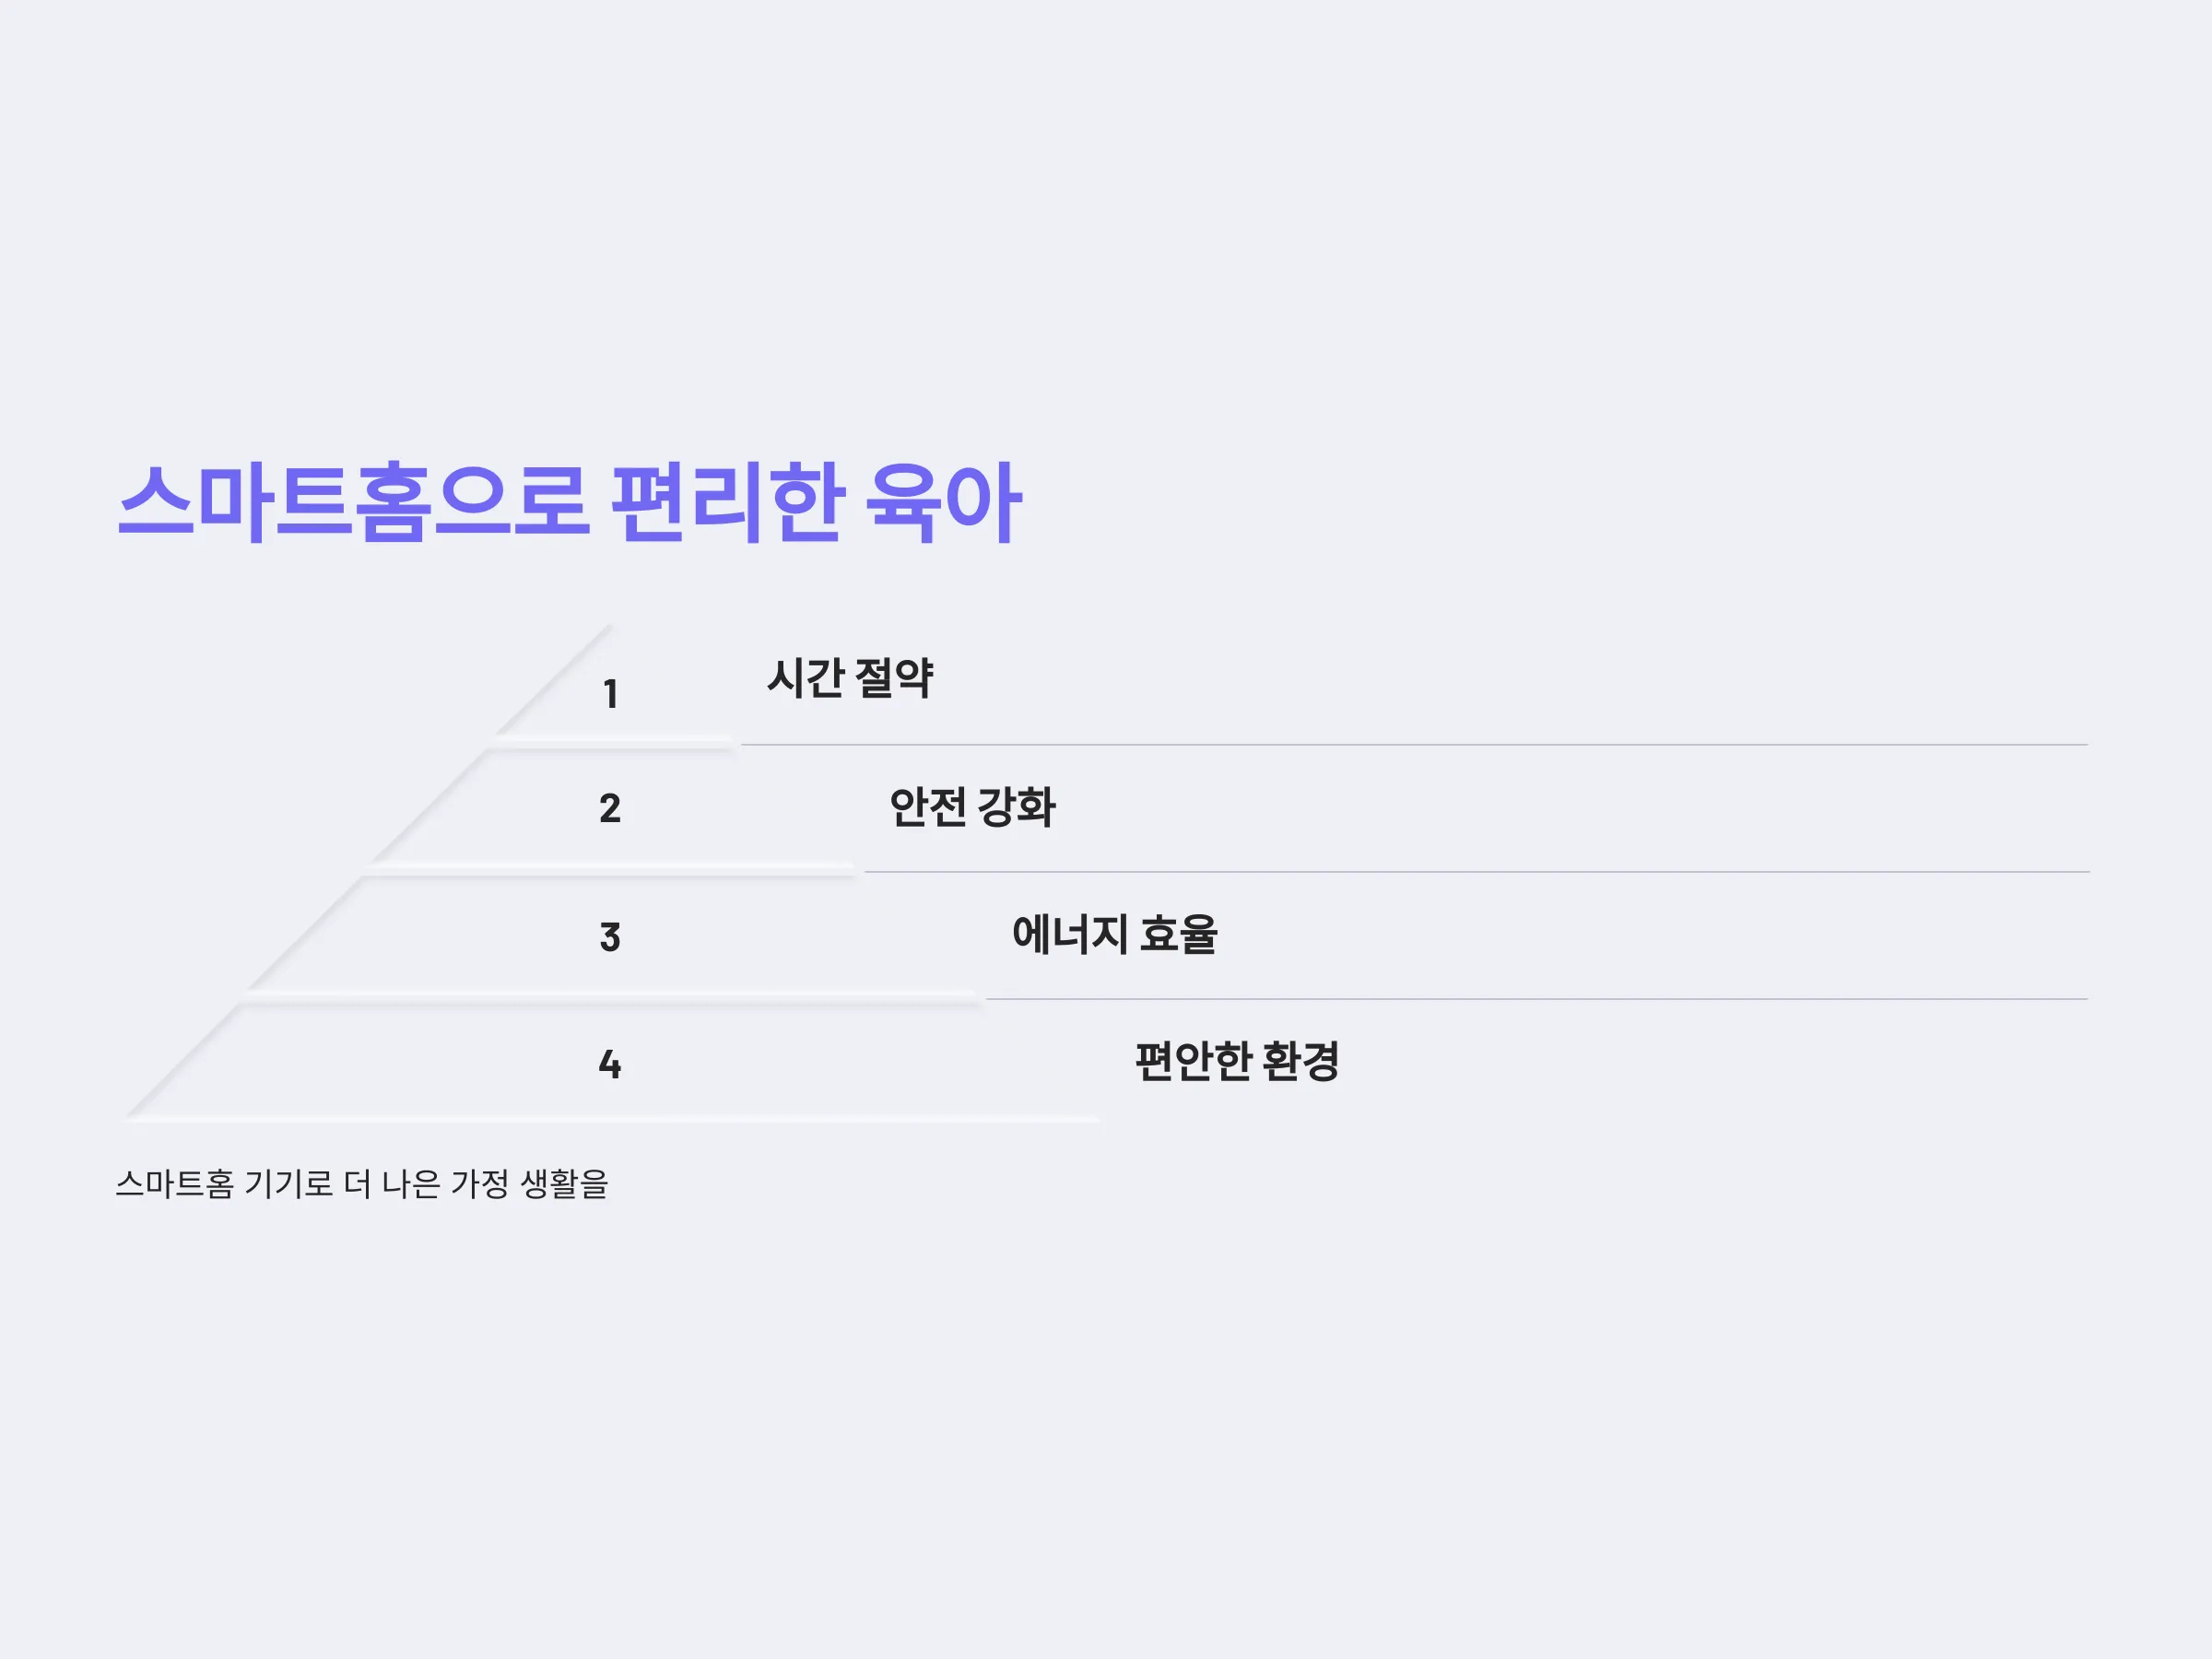Screen dimensions: 2212x1659
Task: Select pyramid level number 2
Action: point(610,808)
